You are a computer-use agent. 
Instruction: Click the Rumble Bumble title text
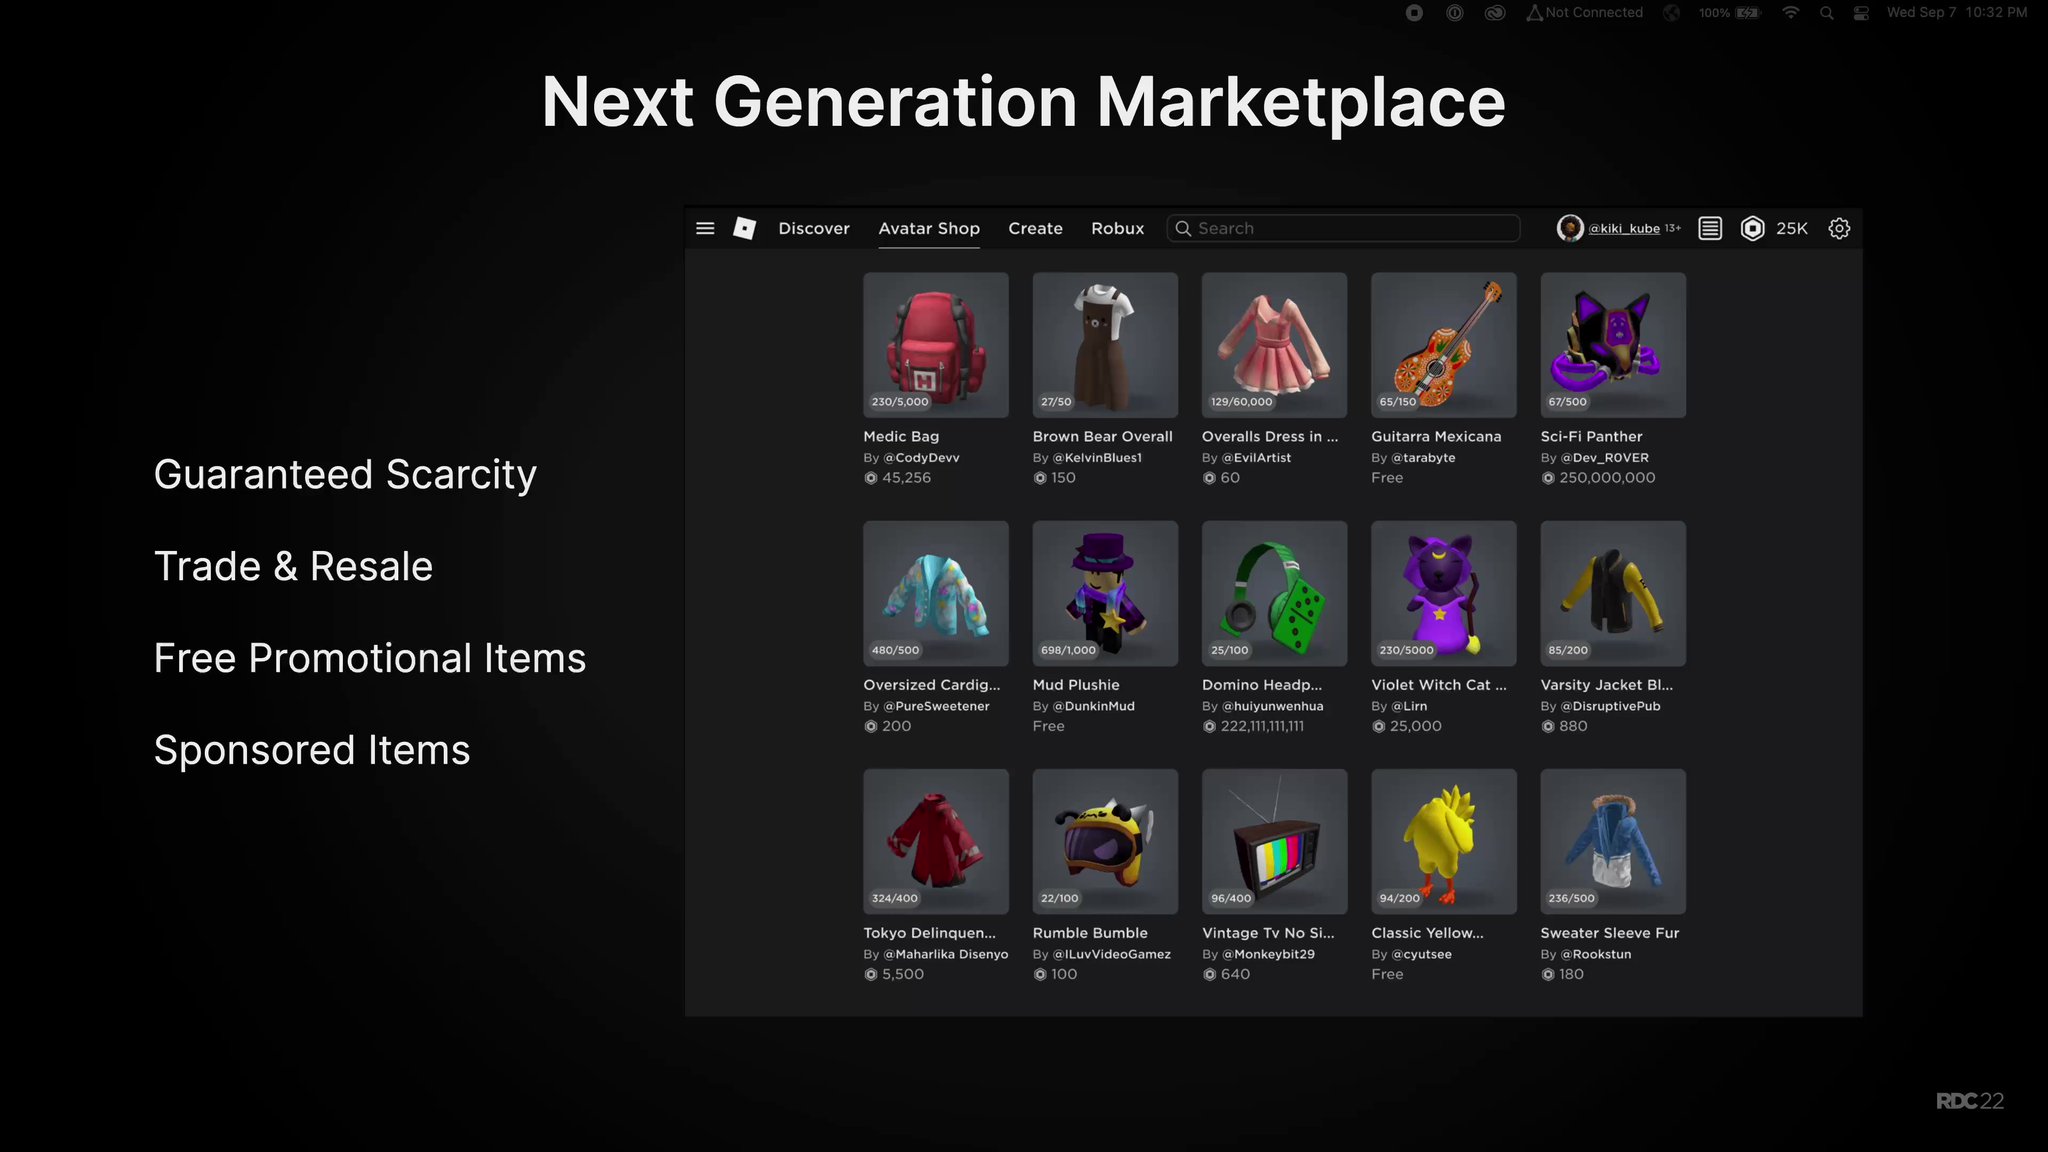(1090, 932)
